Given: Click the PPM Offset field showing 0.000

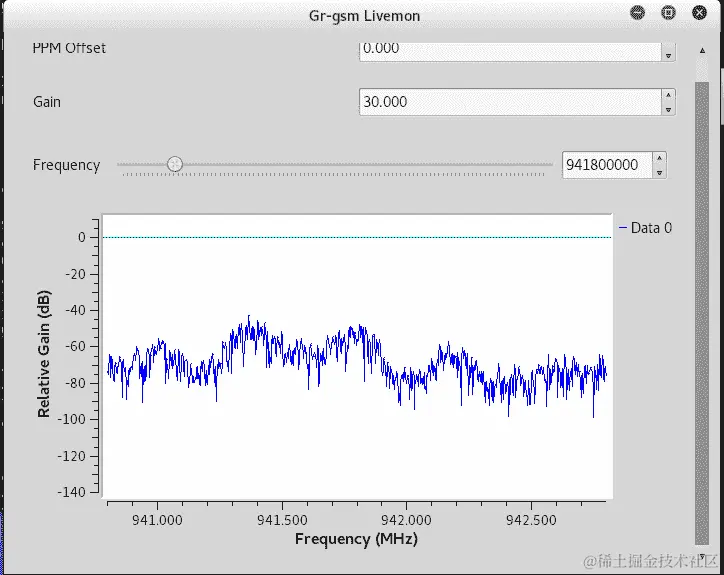Looking at the screenshot, I should (x=510, y=51).
